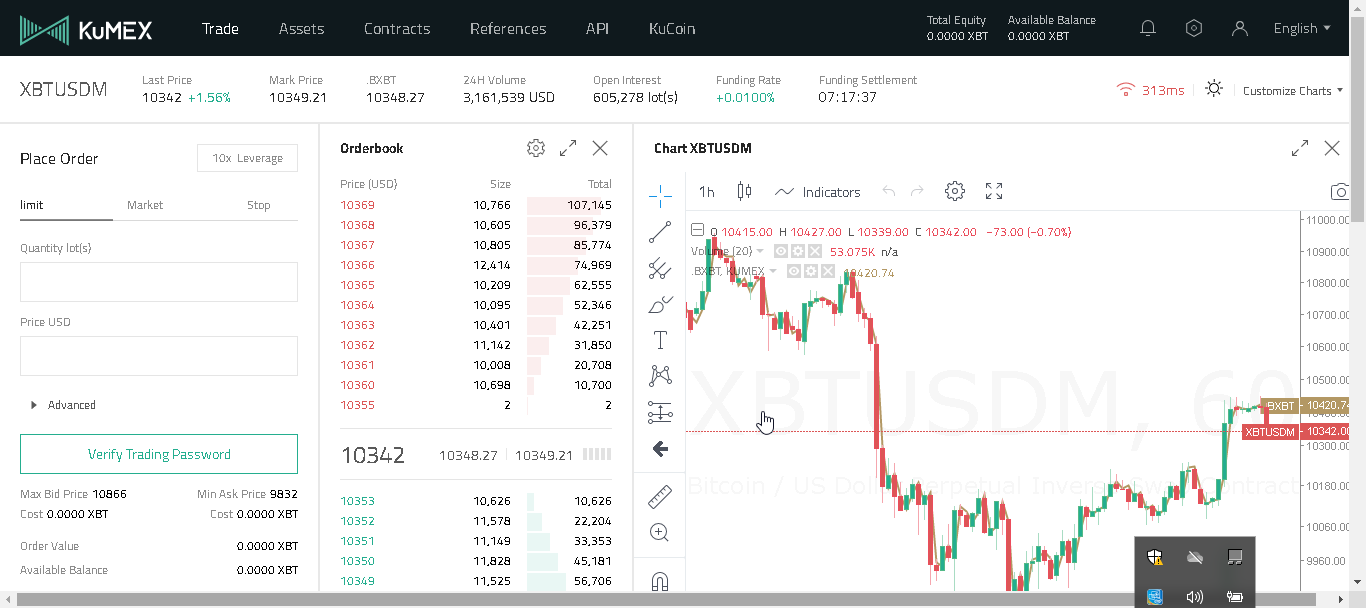This screenshot has width=1366, height=608.
Task: Open candlestick chart style selector
Action: (743, 191)
